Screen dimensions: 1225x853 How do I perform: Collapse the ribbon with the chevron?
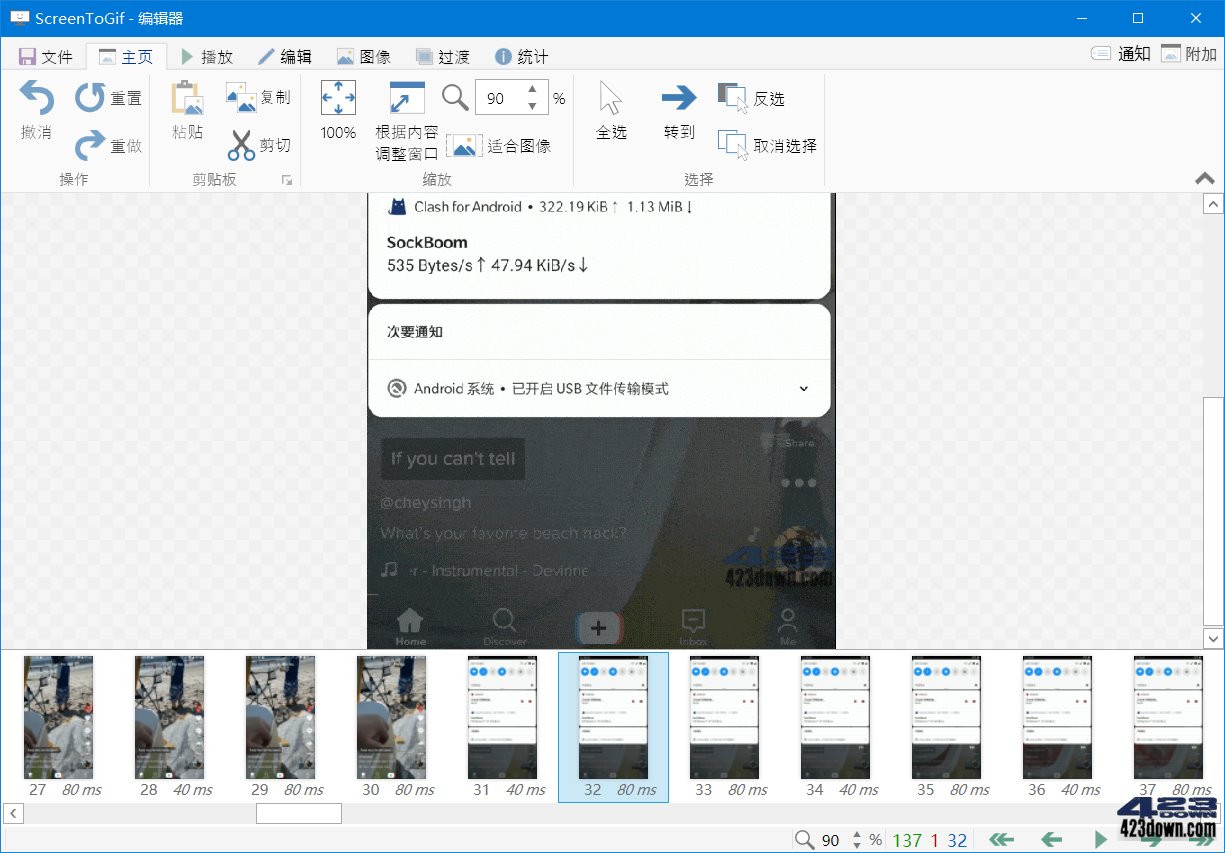tap(1205, 178)
